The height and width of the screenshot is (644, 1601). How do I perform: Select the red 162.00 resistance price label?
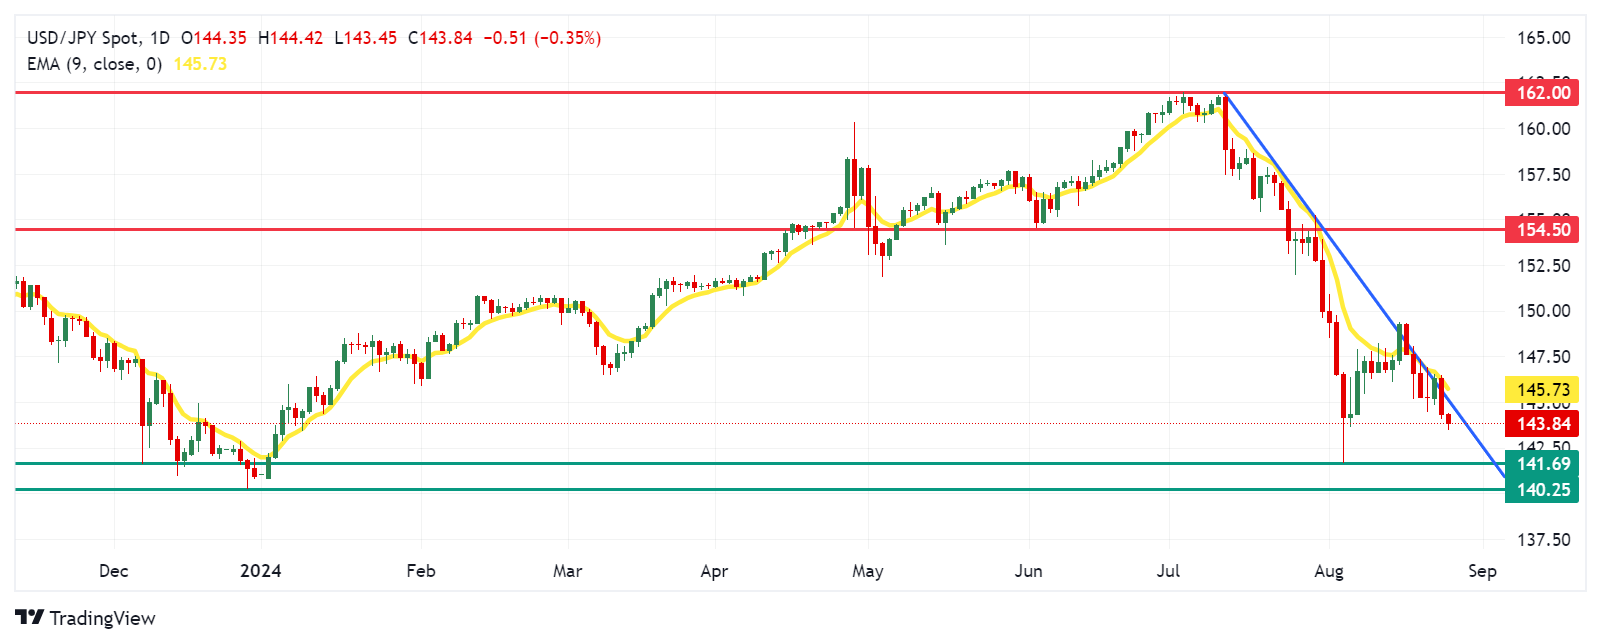point(1543,93)
